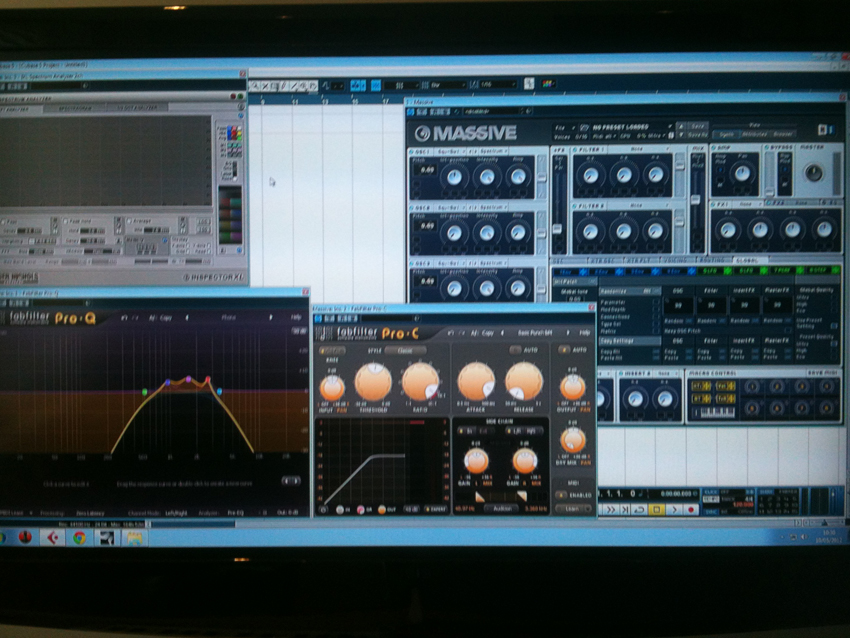
Task: Adjust the Pro-C THRESHOLD knob
Action: point(373,383)
